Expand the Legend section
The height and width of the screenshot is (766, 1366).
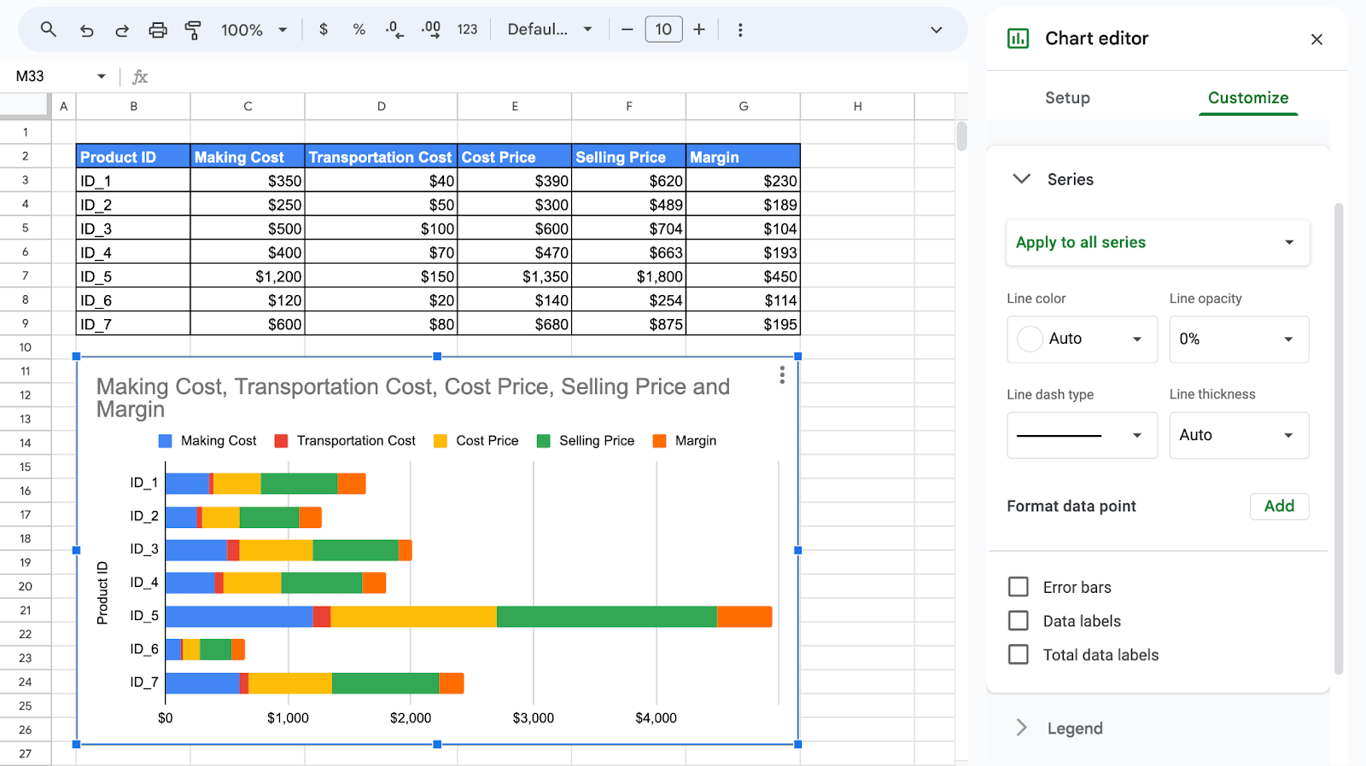coord(1021,728)
